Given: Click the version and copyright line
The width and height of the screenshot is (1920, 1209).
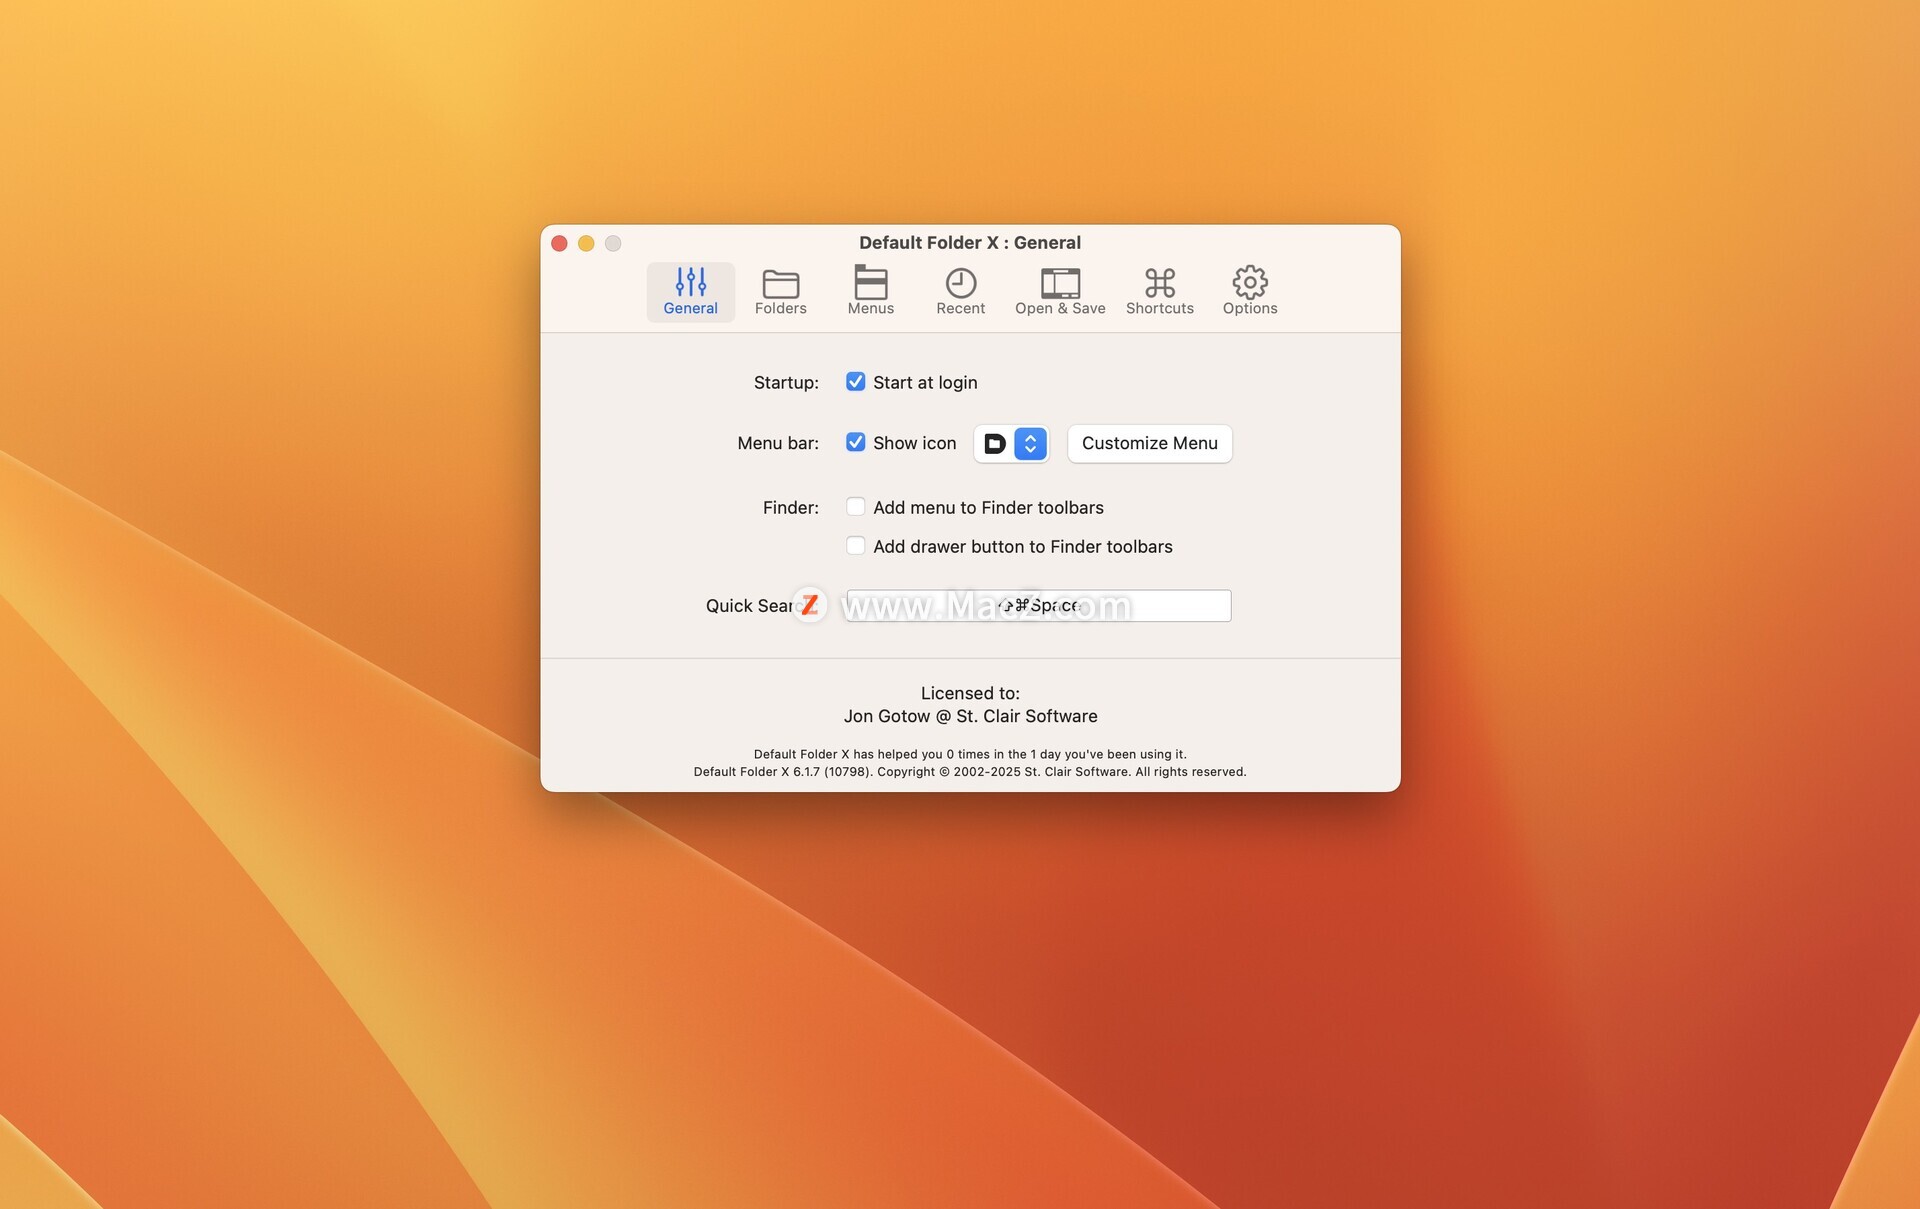Looking at the screenshot, I should [x=970, y=772].
